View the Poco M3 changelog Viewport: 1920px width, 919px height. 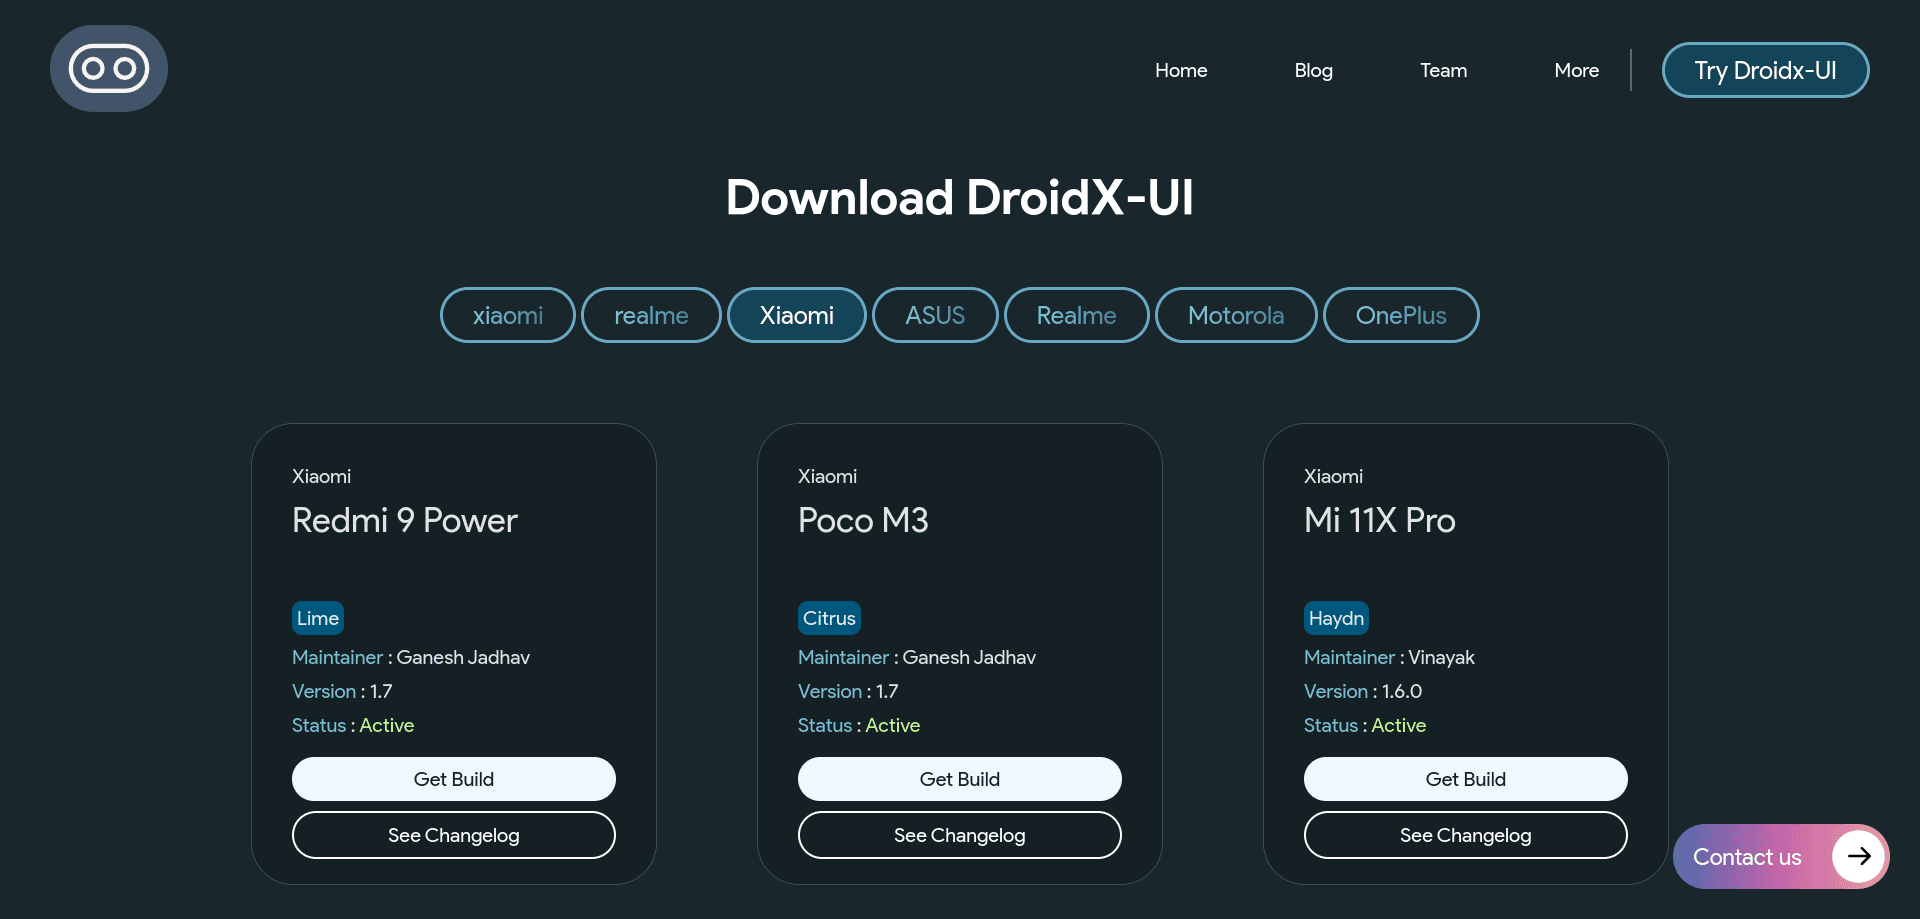click(959, 835)
